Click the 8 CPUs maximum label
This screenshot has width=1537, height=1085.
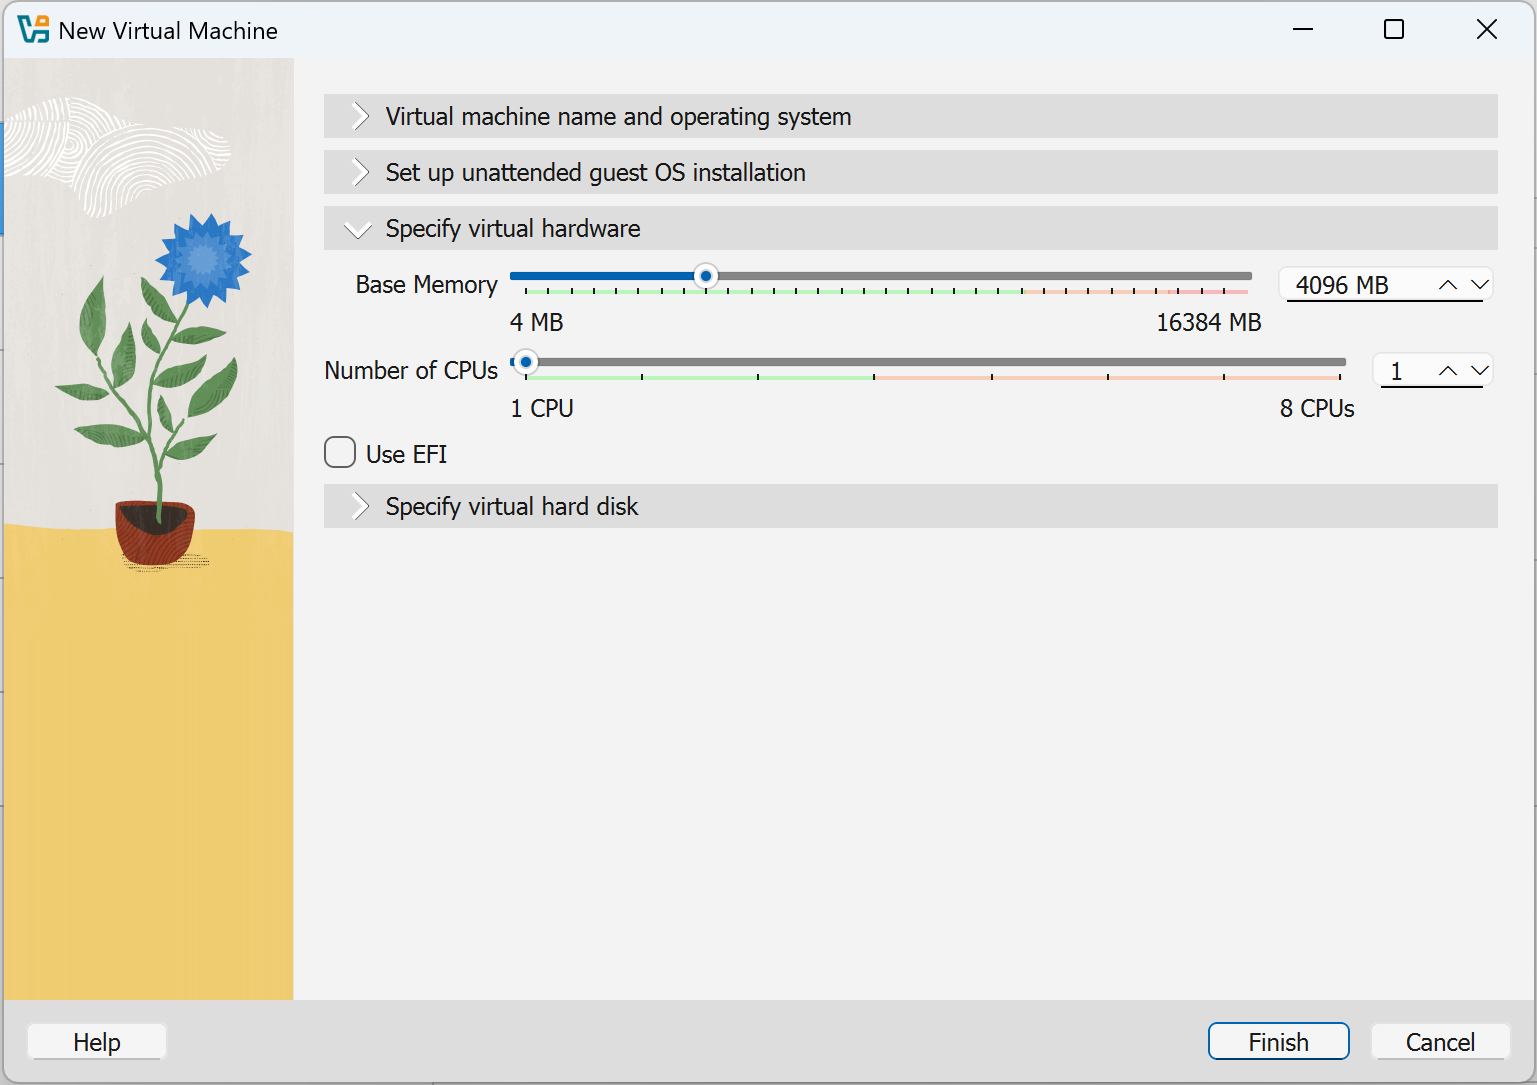pos(1317,409)
